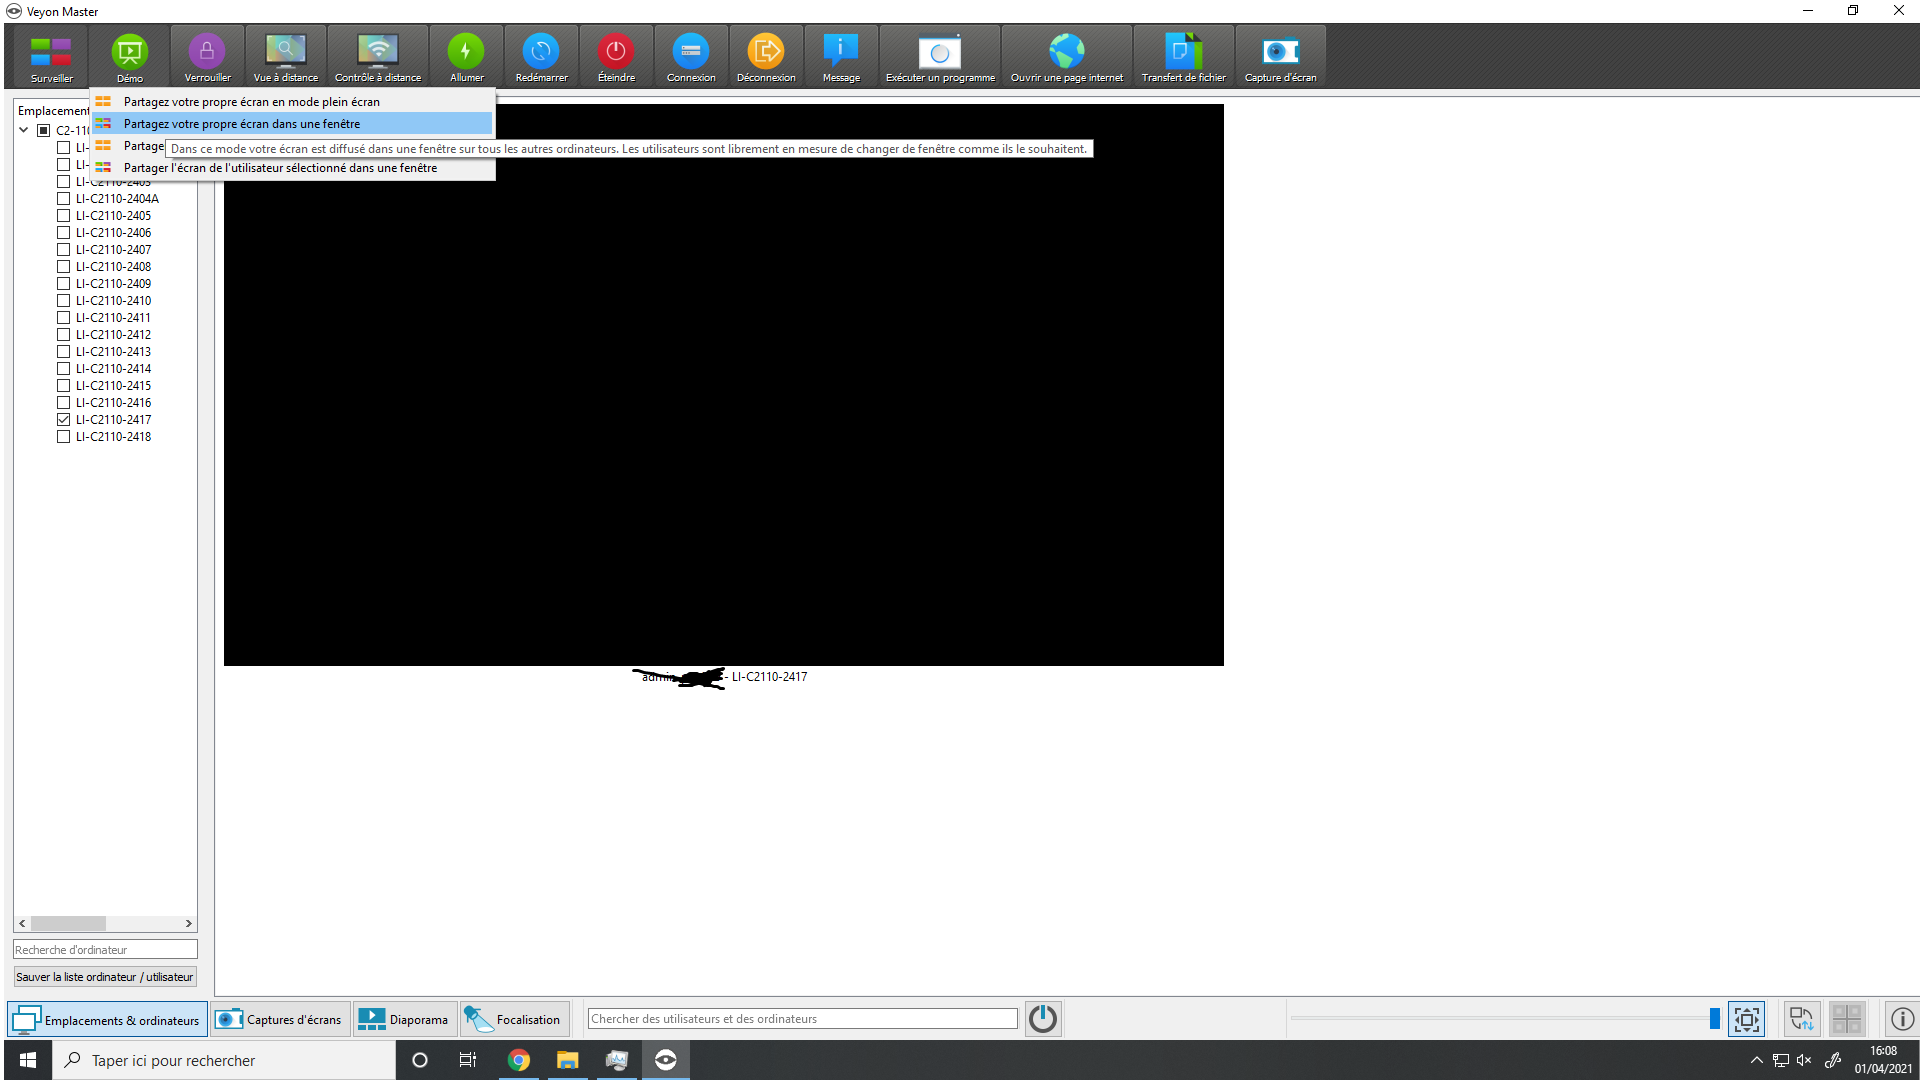Log users off with Déconnexion
The width and height of the screenshot is (1920, 1080).
pos(766,57)
